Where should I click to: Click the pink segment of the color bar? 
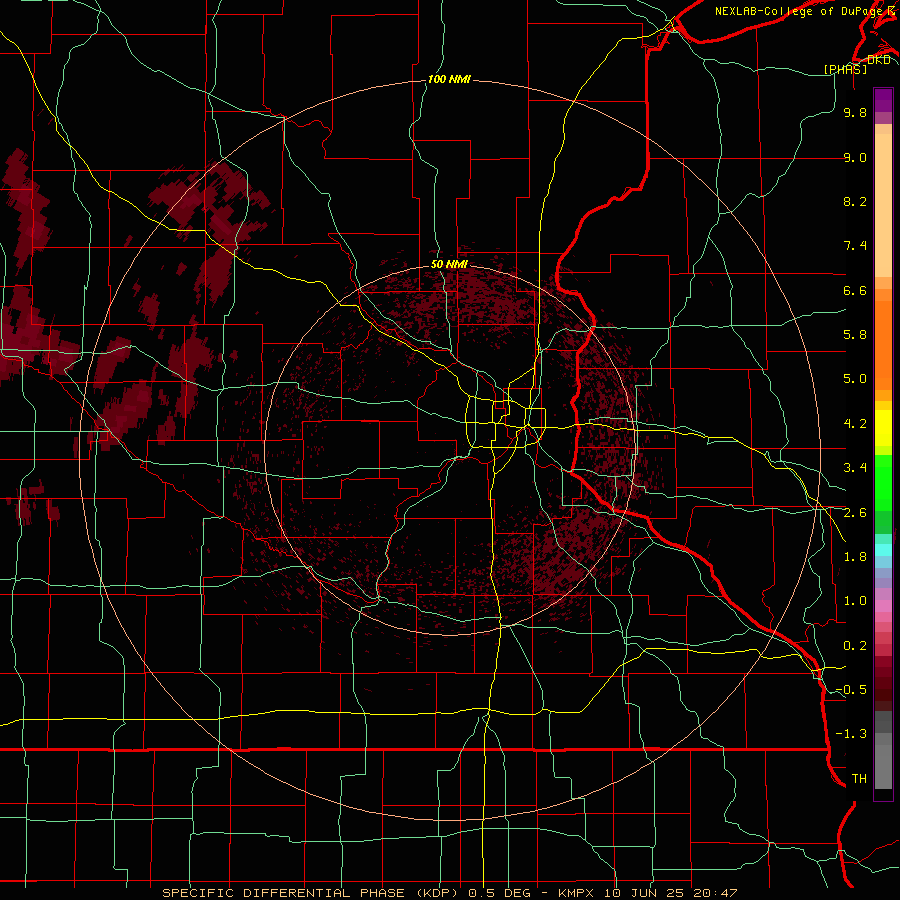click(x=883, y=606)
